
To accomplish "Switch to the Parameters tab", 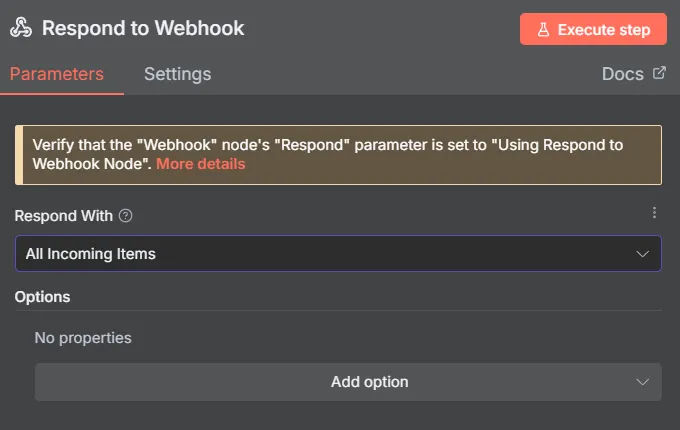I will (x=57, y=74).
